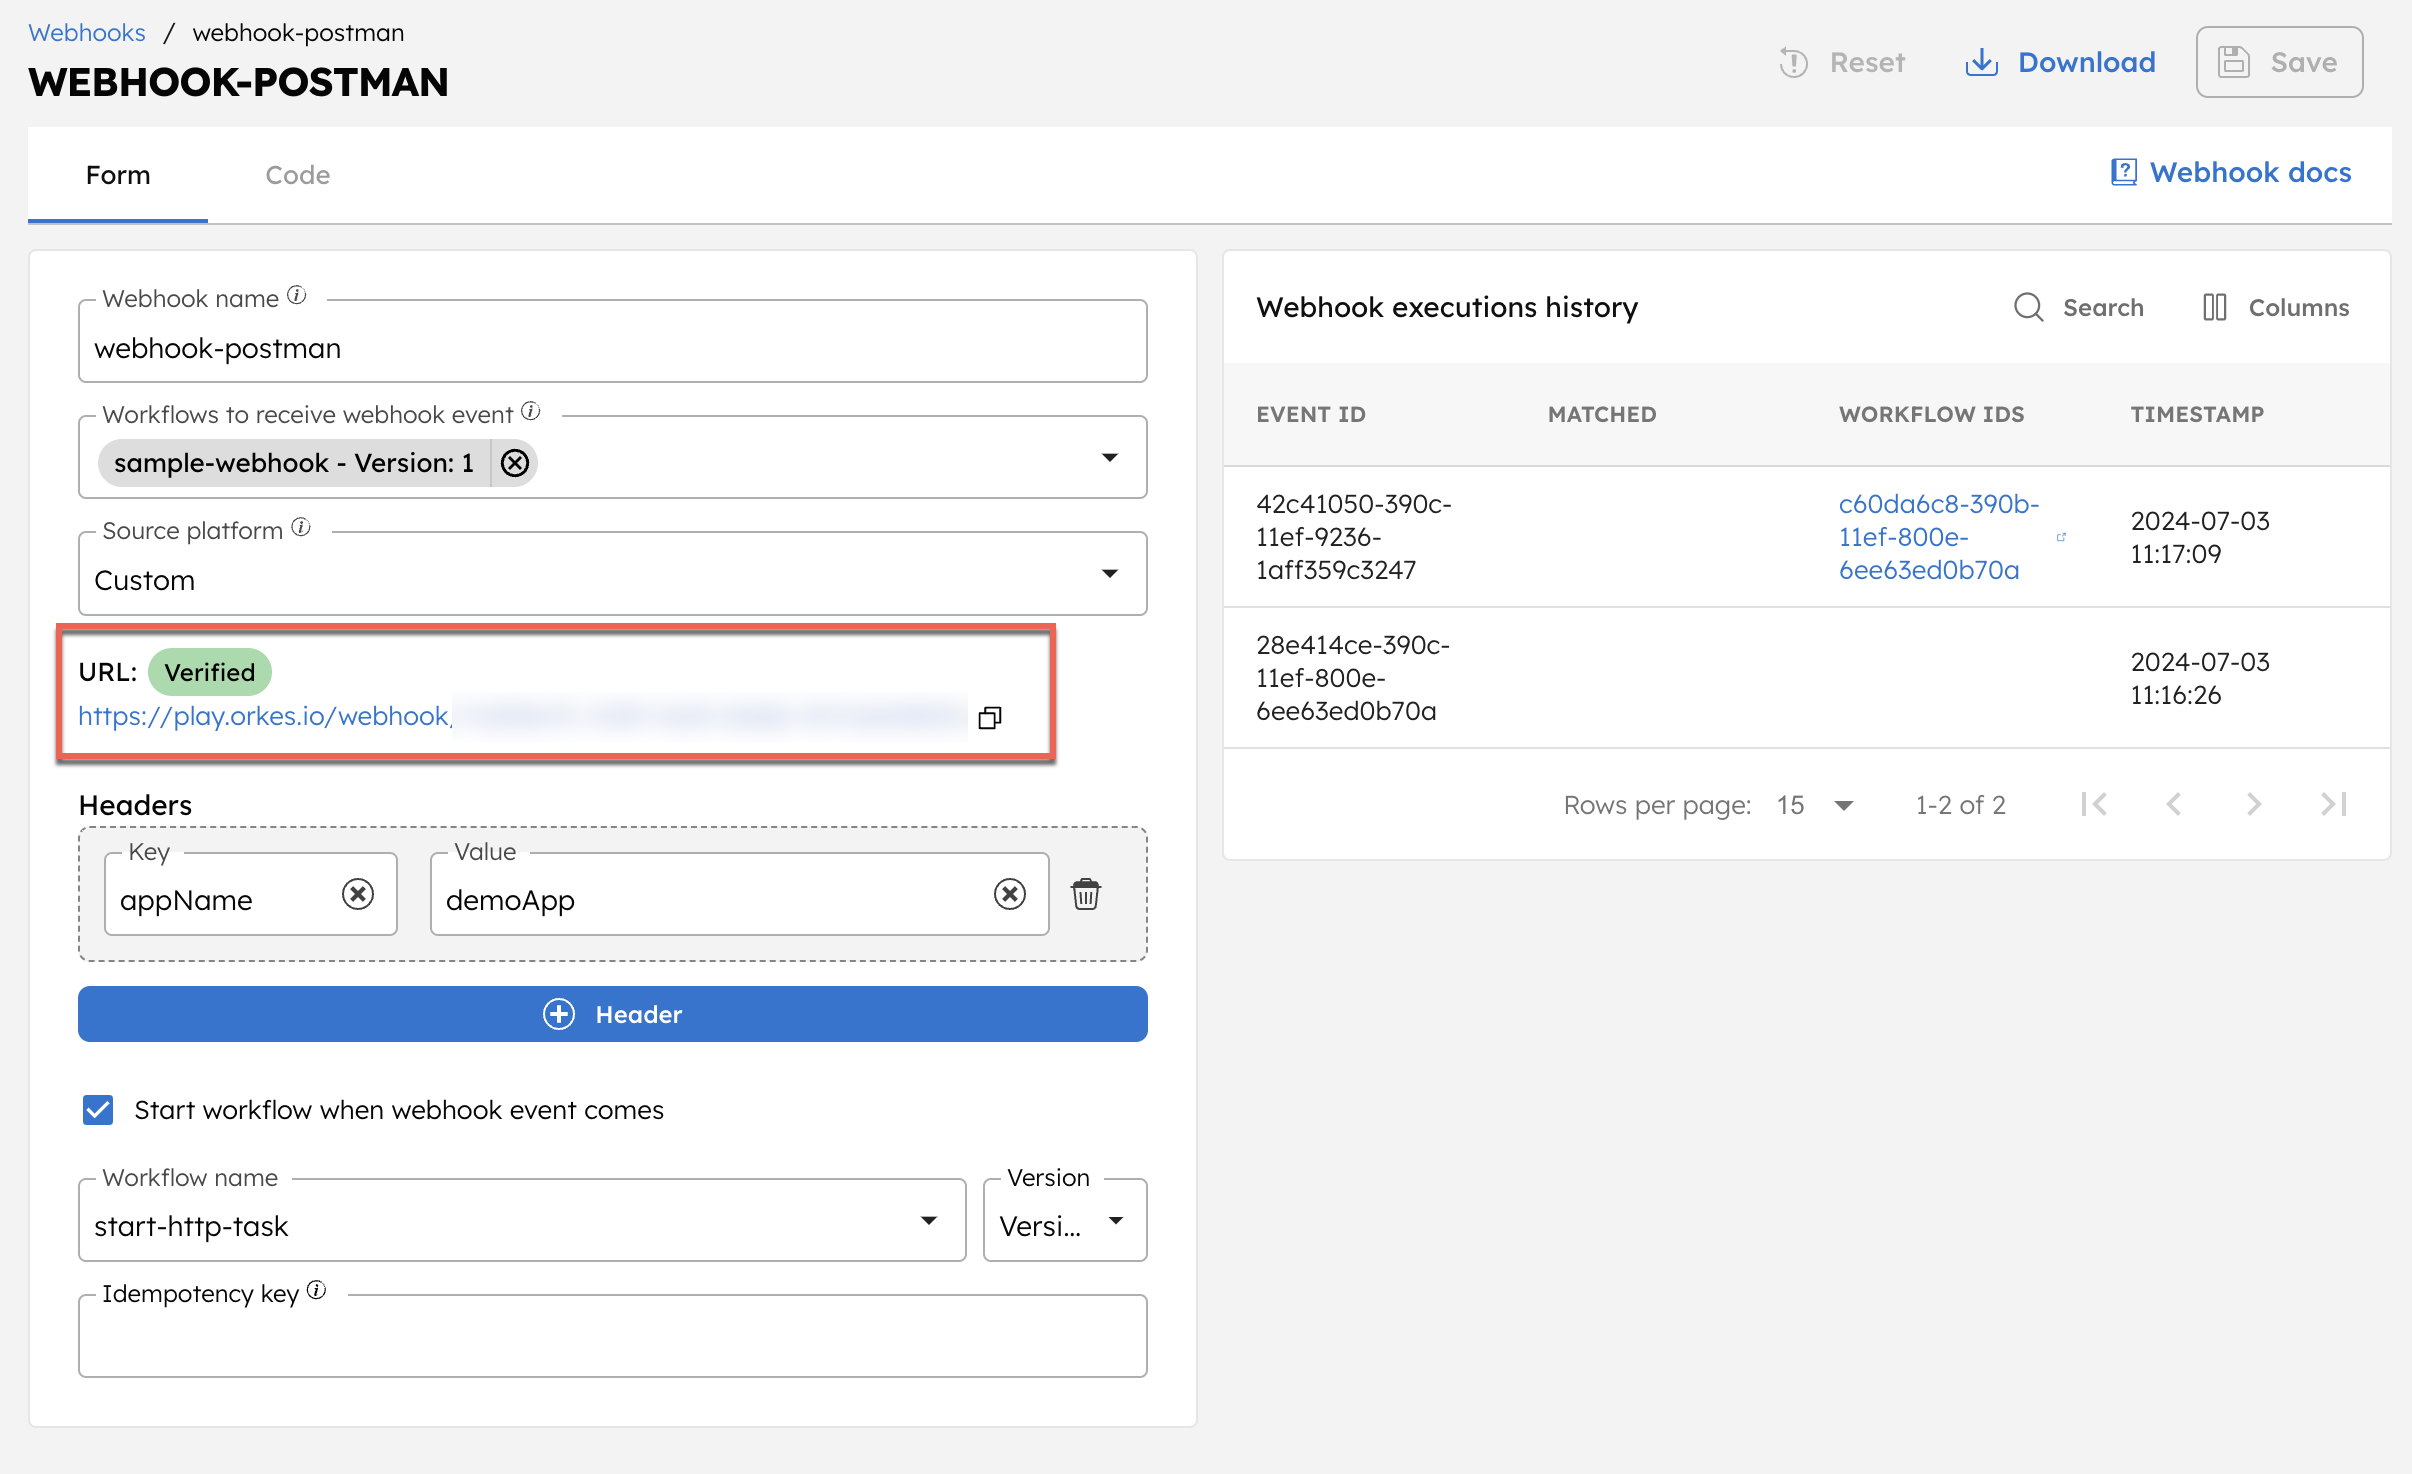Delete the appName header with trash icon

(1086, 894)
